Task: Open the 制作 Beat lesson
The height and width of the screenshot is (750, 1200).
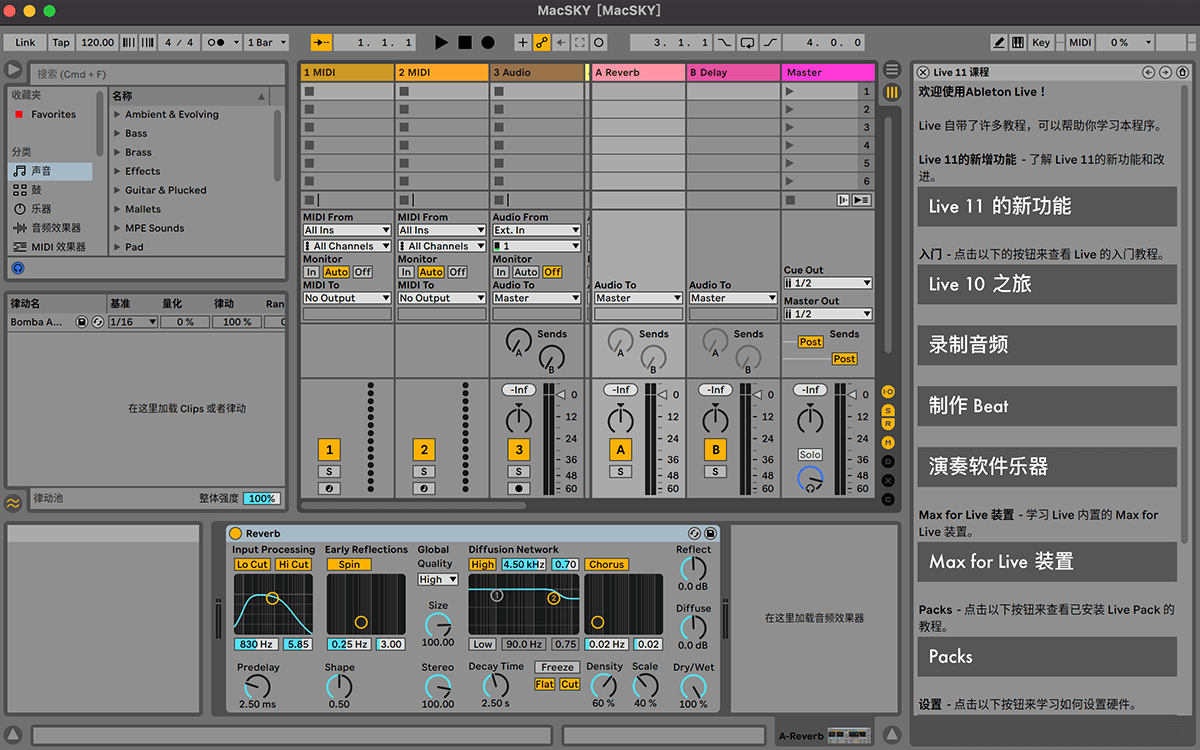Action: [1047, 406]
